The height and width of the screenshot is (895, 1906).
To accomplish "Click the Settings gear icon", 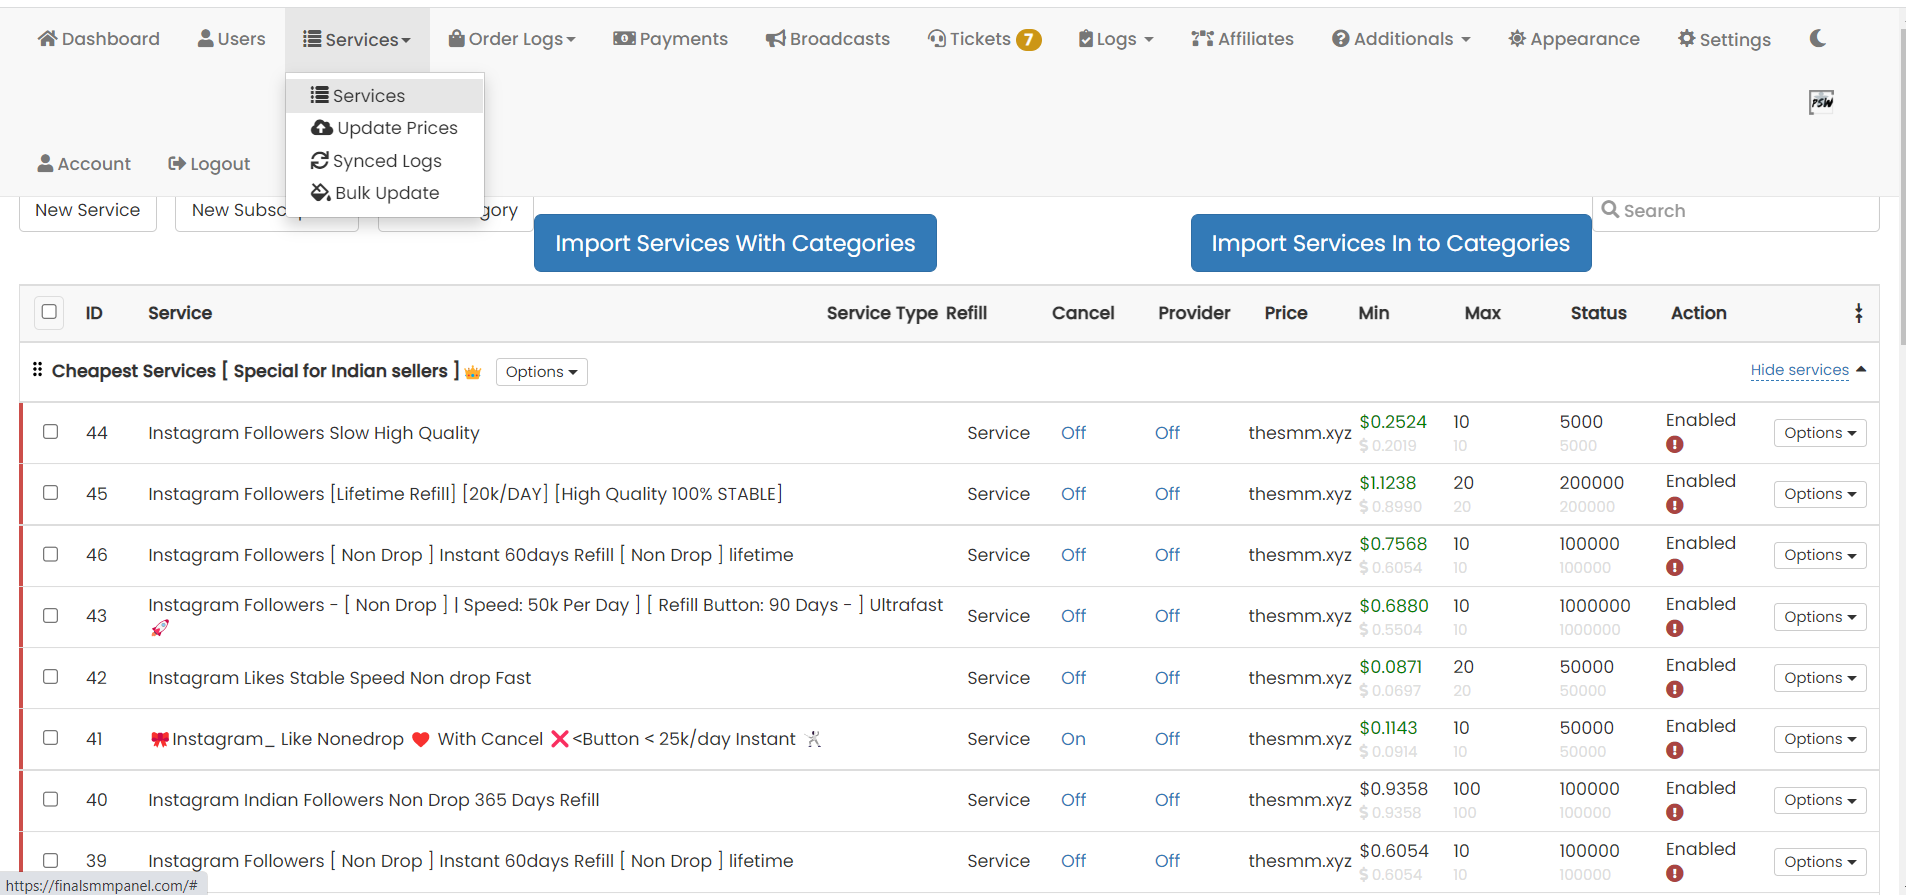I will [1687, 39].
